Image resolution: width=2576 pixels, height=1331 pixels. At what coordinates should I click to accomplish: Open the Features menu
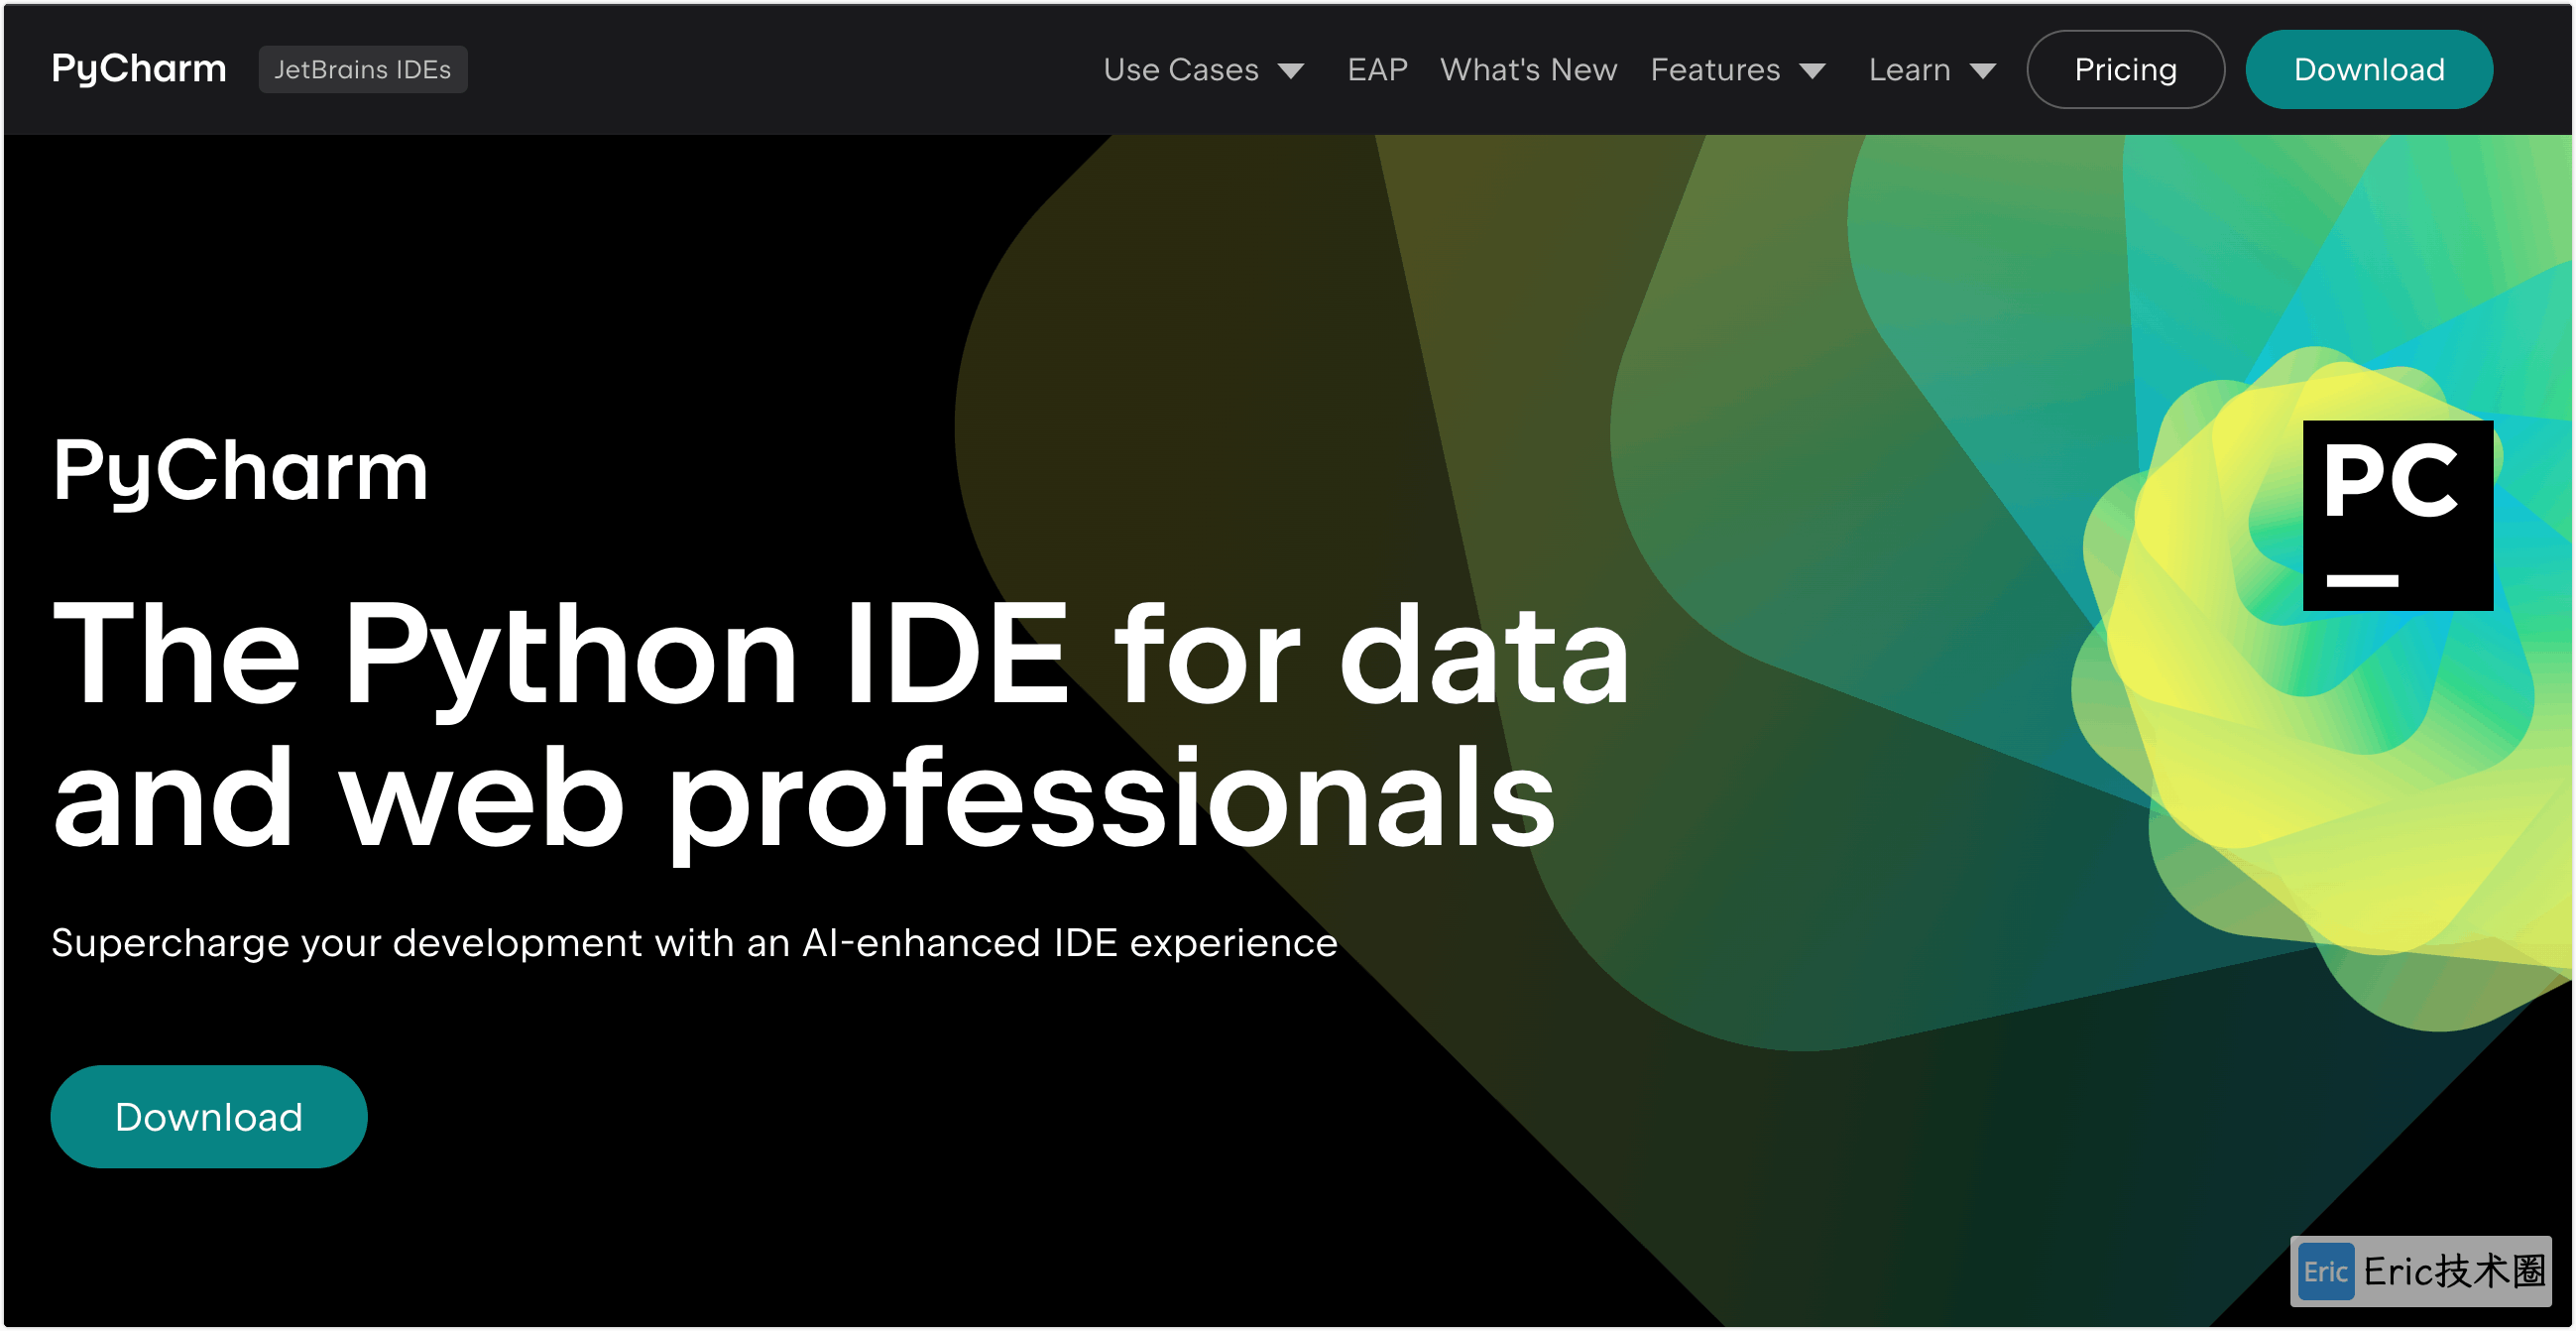pos(1715,69)
